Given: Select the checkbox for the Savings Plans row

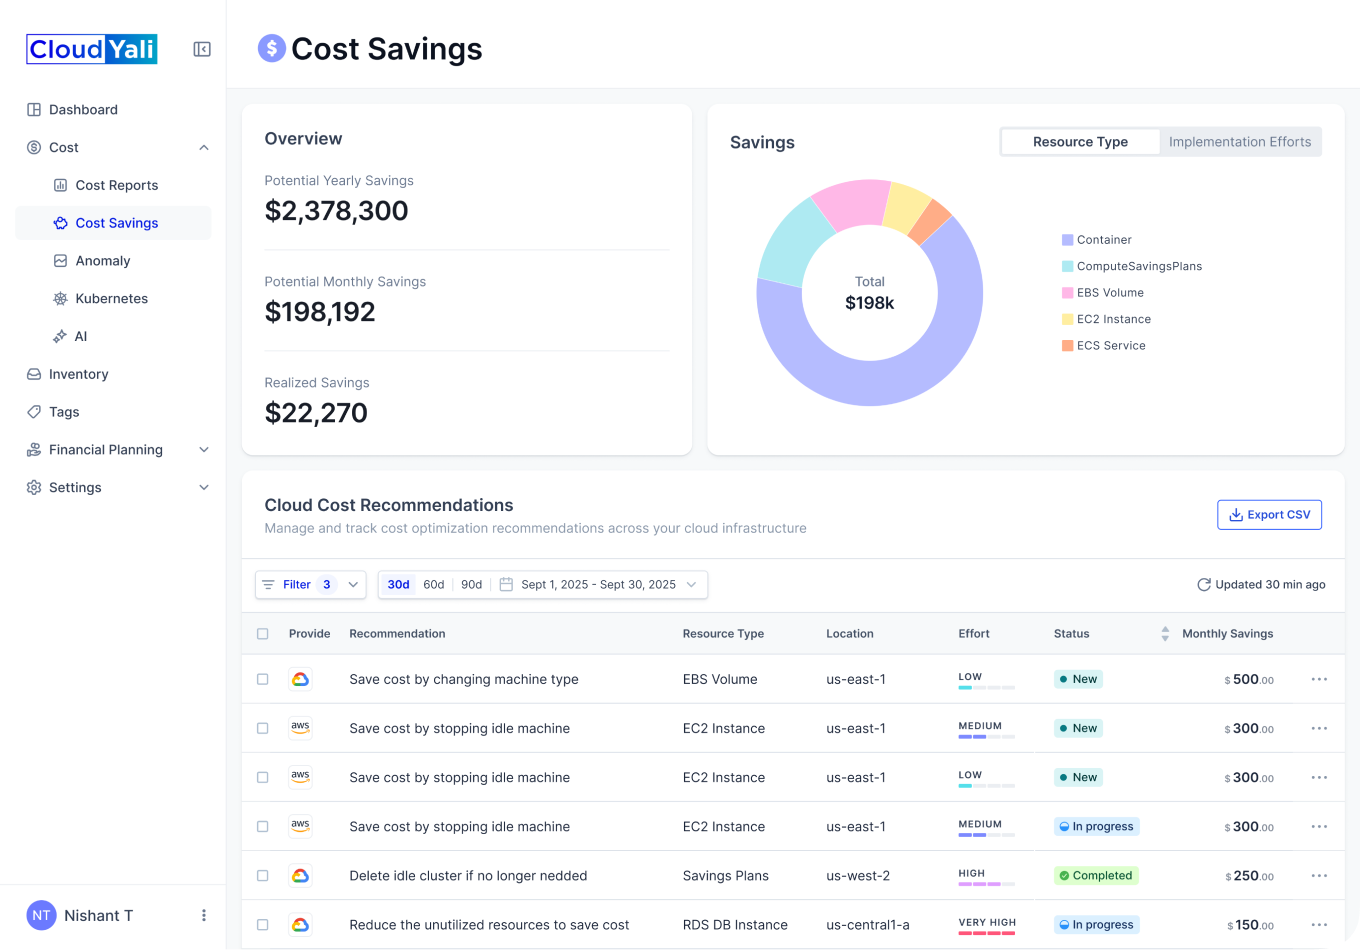Looking at the screenshot, I should (x=263, y=876).
